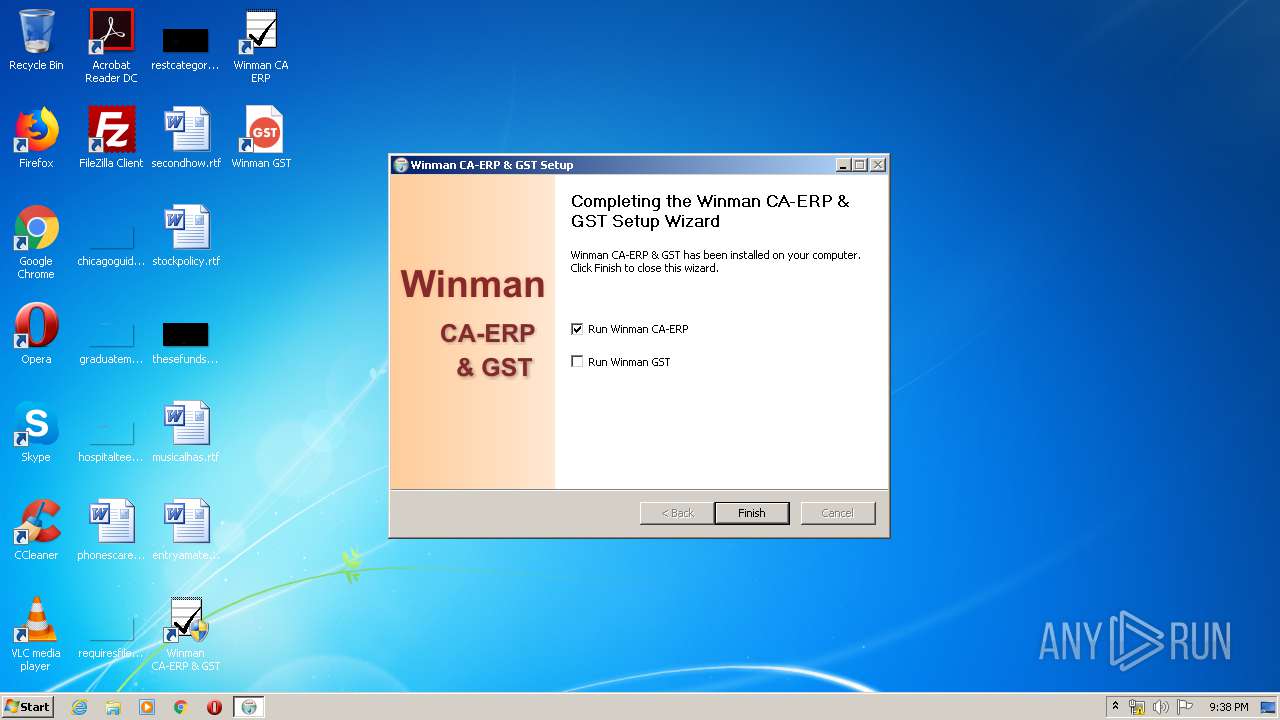Open Opera desktop shortcut
This screenshot has width=1280, height=720.
pyautogui.click(x=36, y=334)
